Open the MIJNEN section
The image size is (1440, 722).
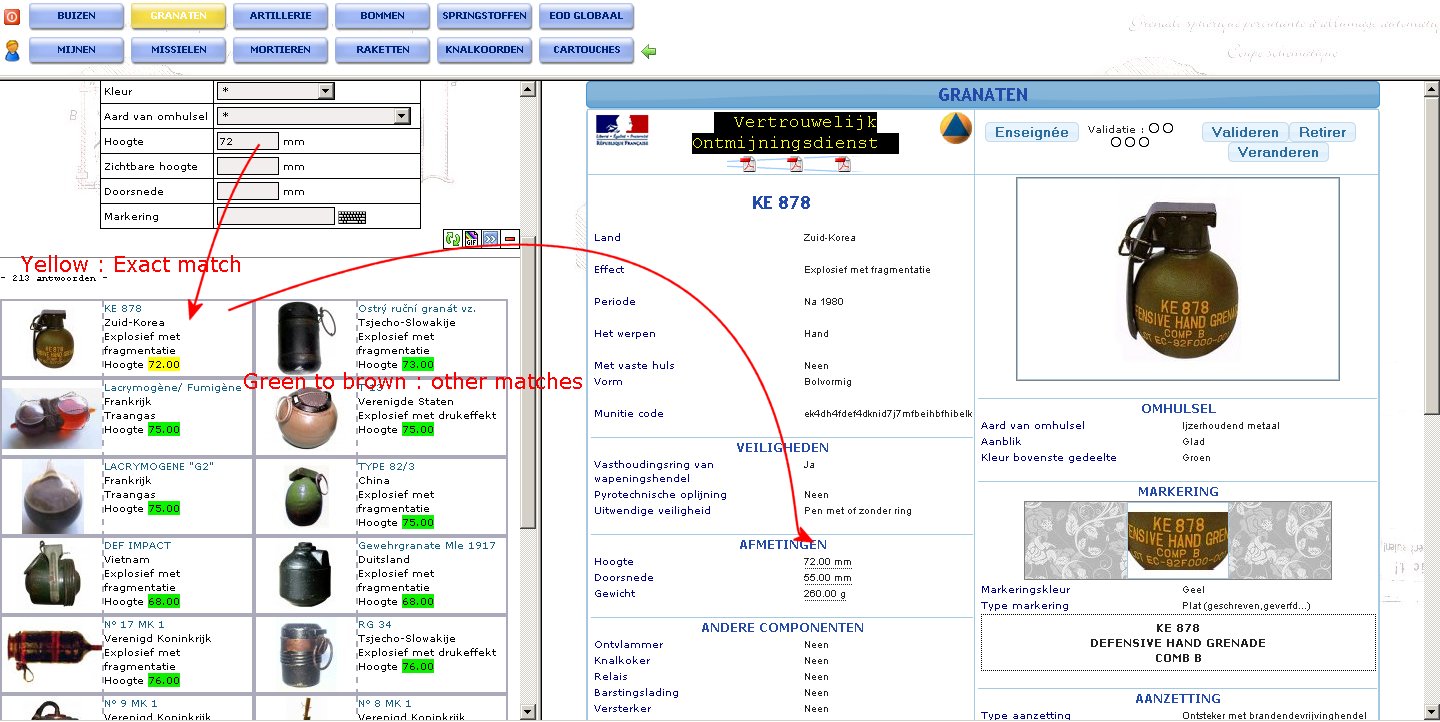point(76,50)
